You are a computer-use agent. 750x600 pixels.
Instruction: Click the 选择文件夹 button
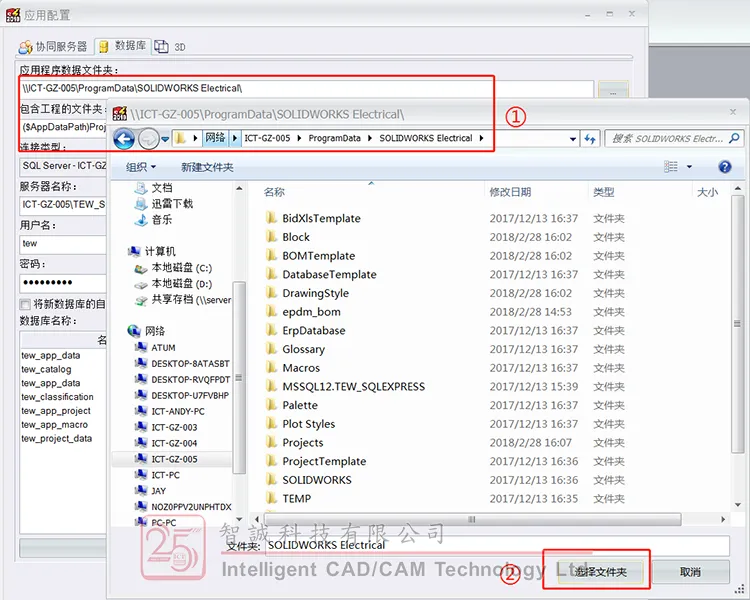coord(600,572)
